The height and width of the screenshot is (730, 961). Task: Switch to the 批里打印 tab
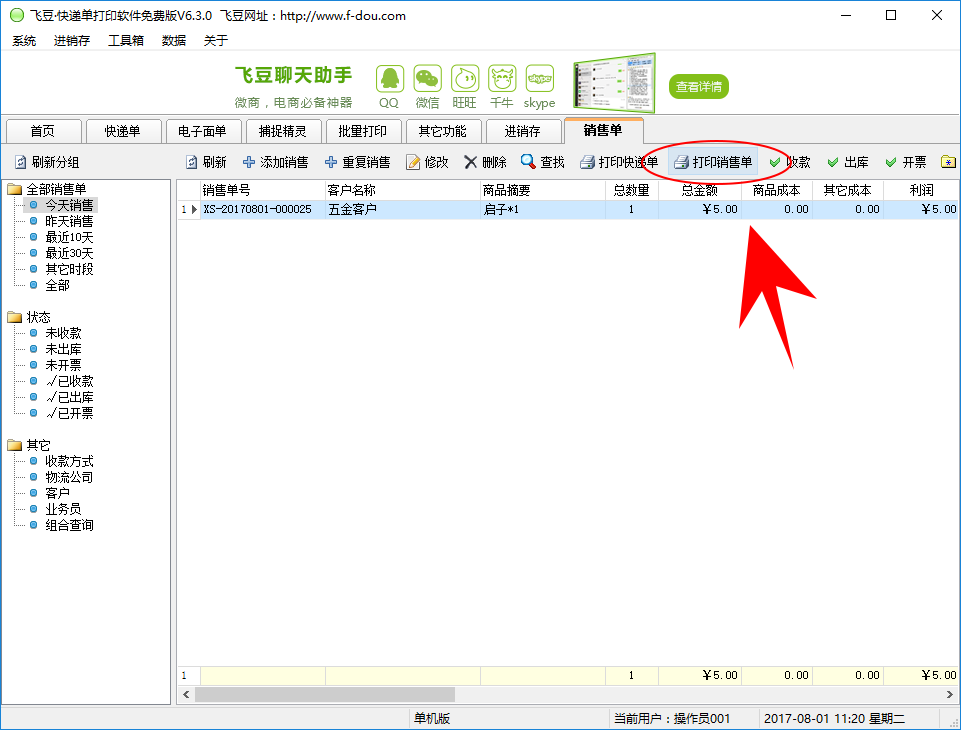click(362, 131)
